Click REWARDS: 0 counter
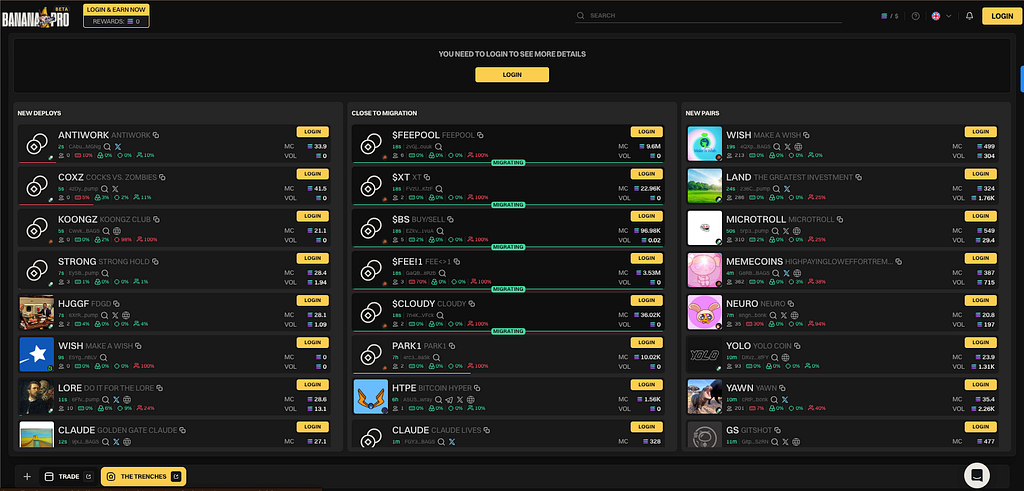Screen dimensions: 1024x491 (x=116, y=22)
